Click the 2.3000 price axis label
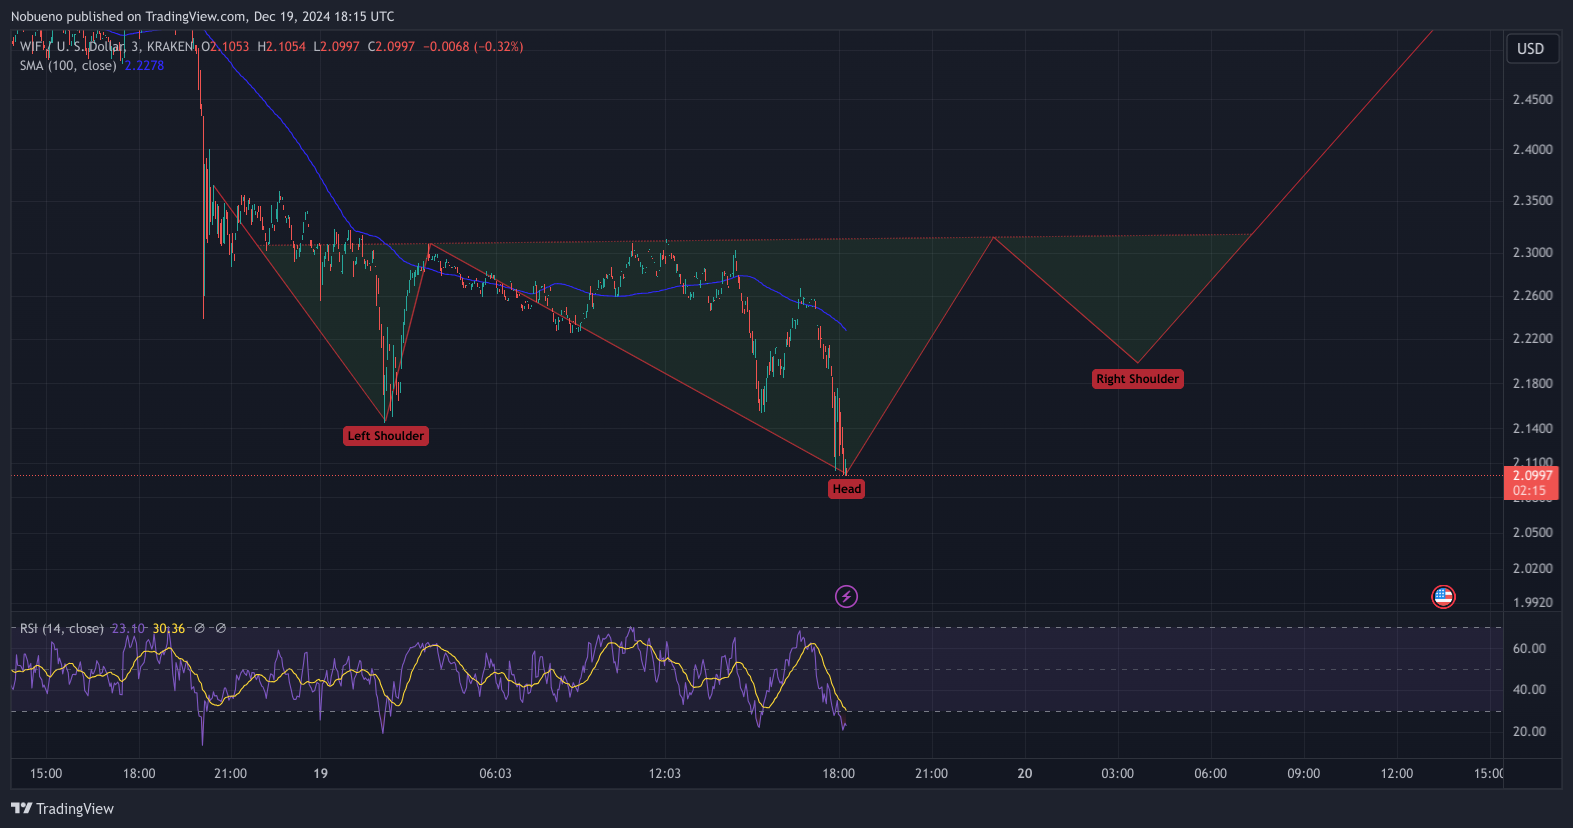Viewport: 1573px width, 828px height. [1532, 252]
